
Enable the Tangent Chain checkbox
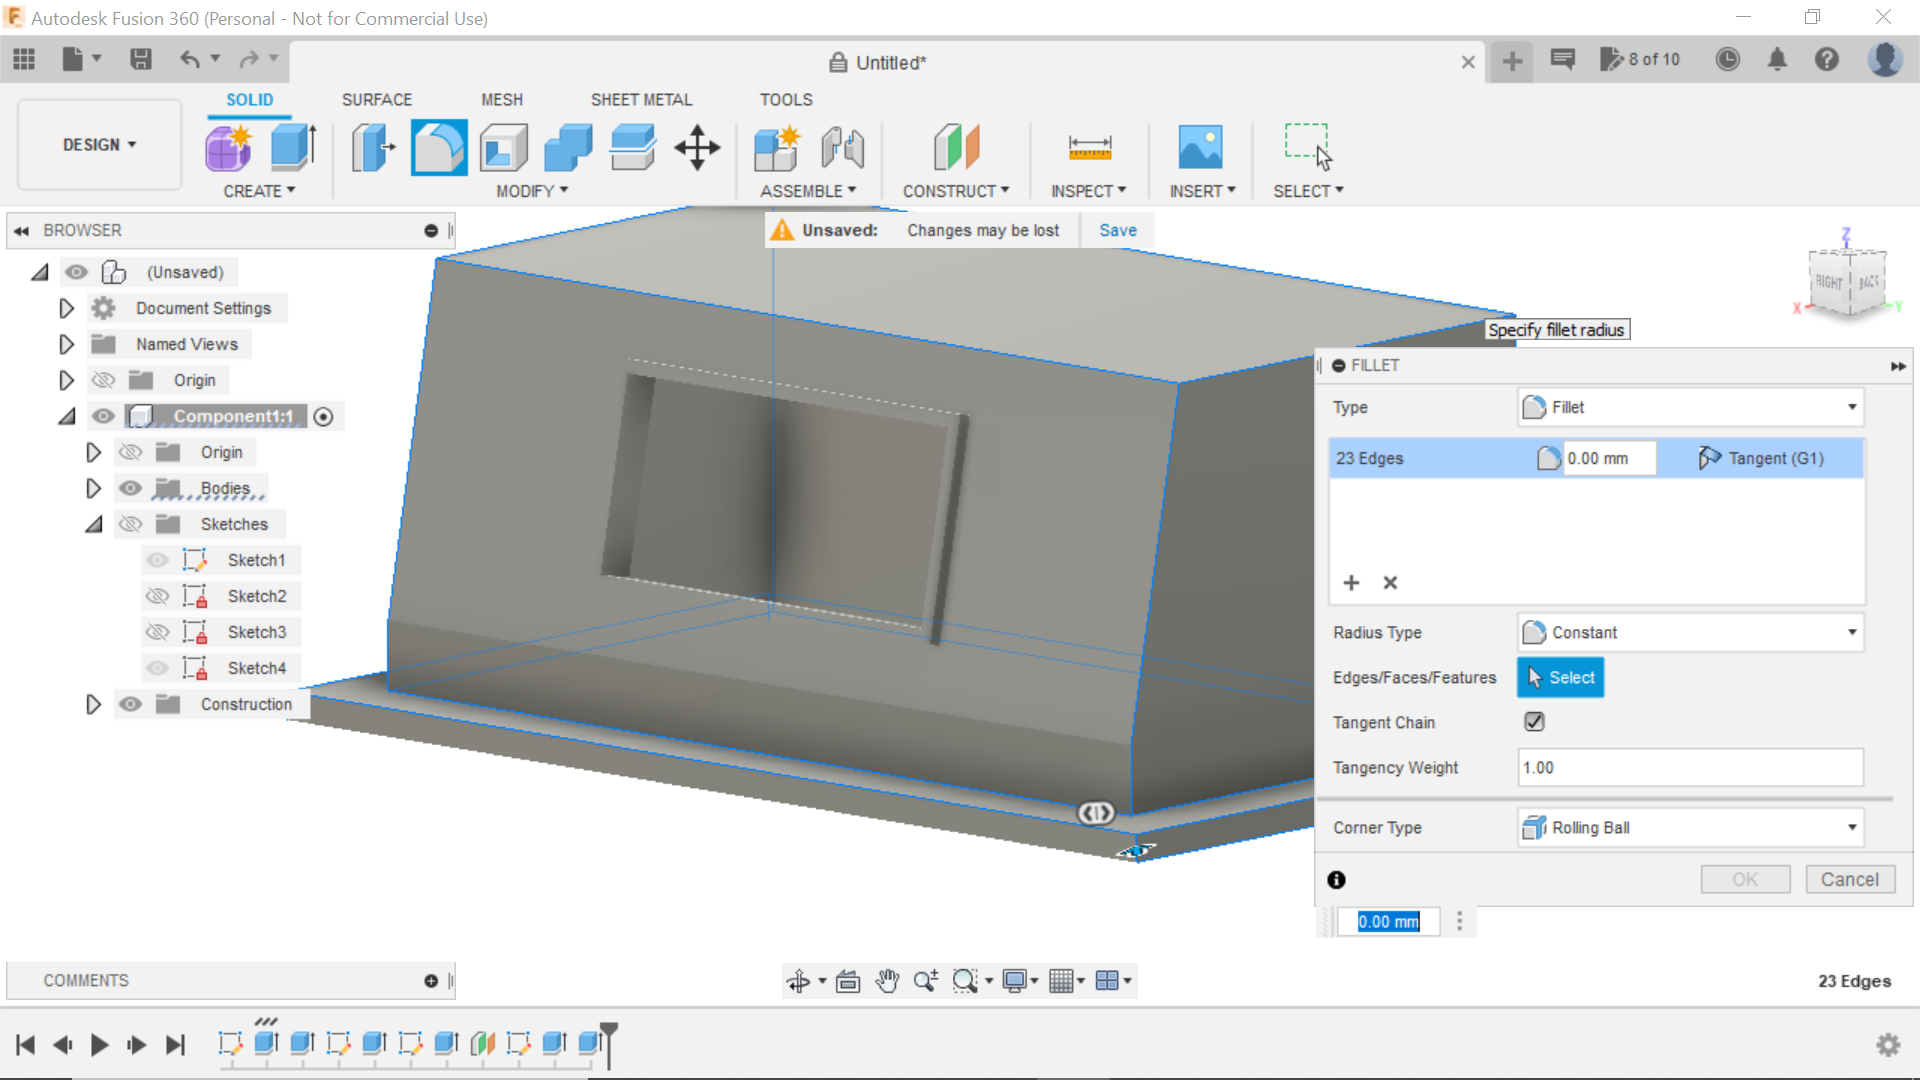point(1533,721)
